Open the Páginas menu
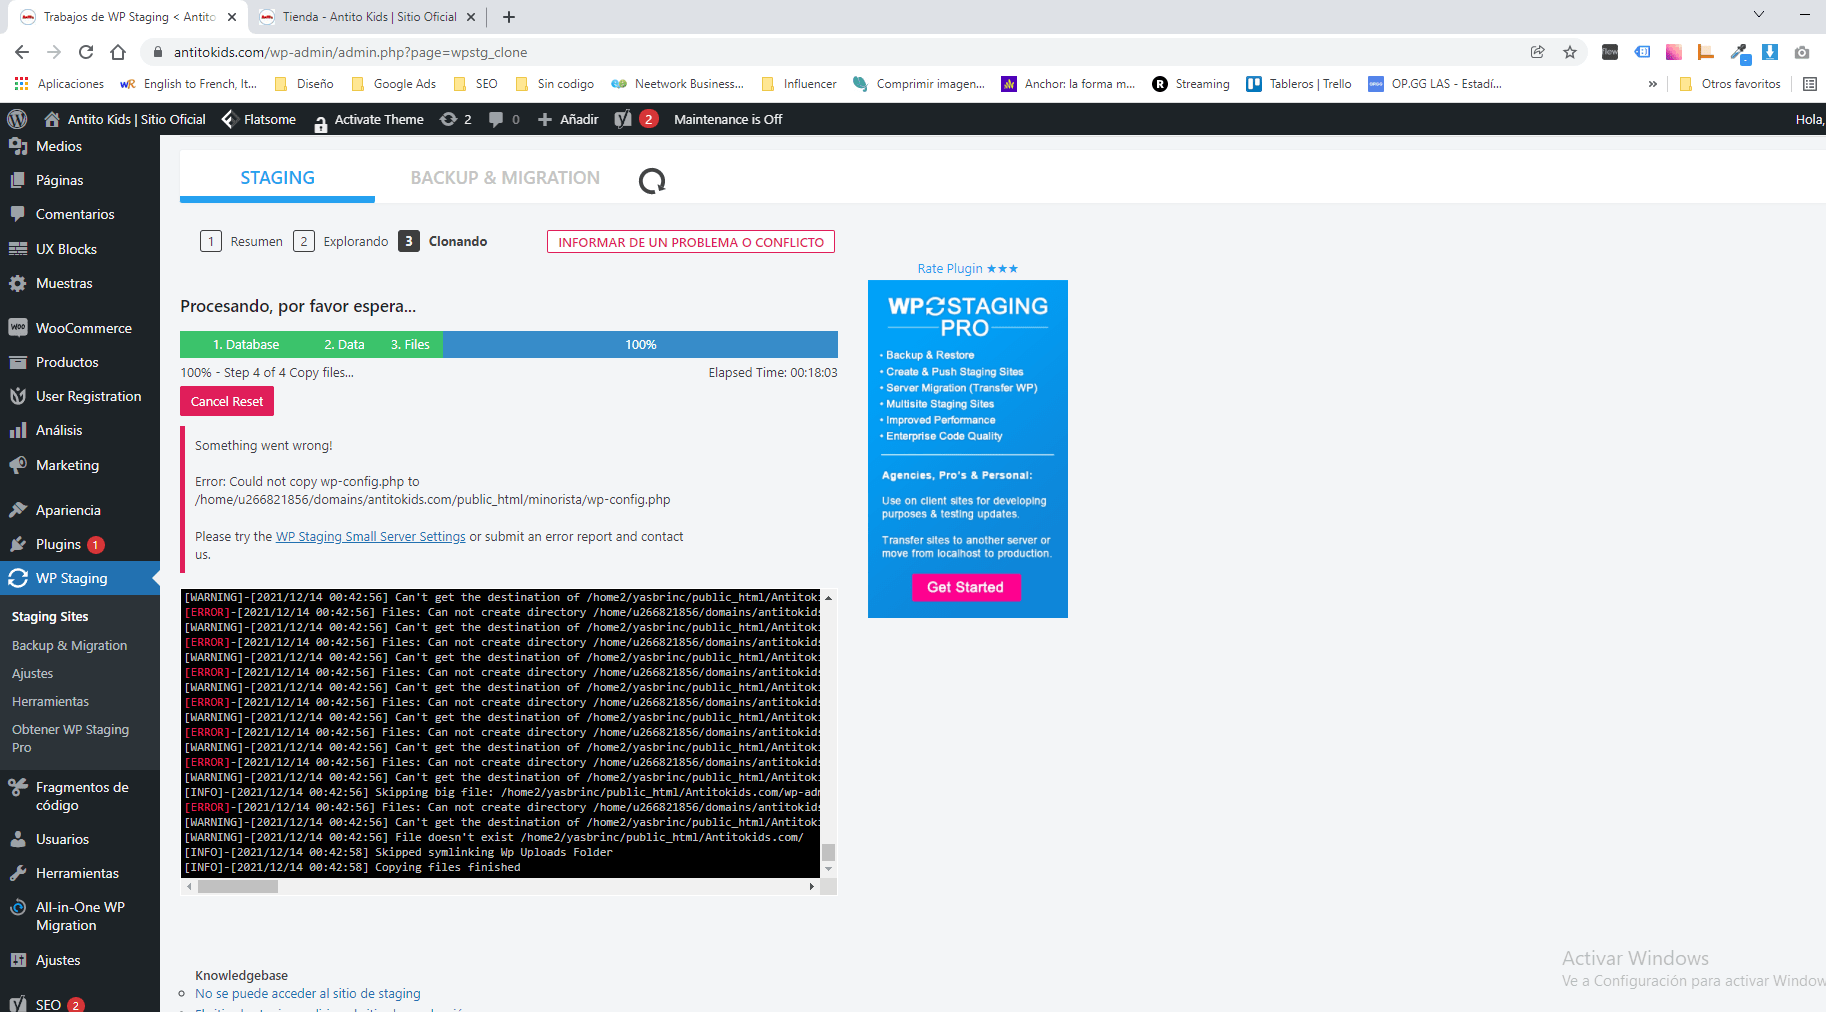 pyautogui.click(x=59, y=180)
